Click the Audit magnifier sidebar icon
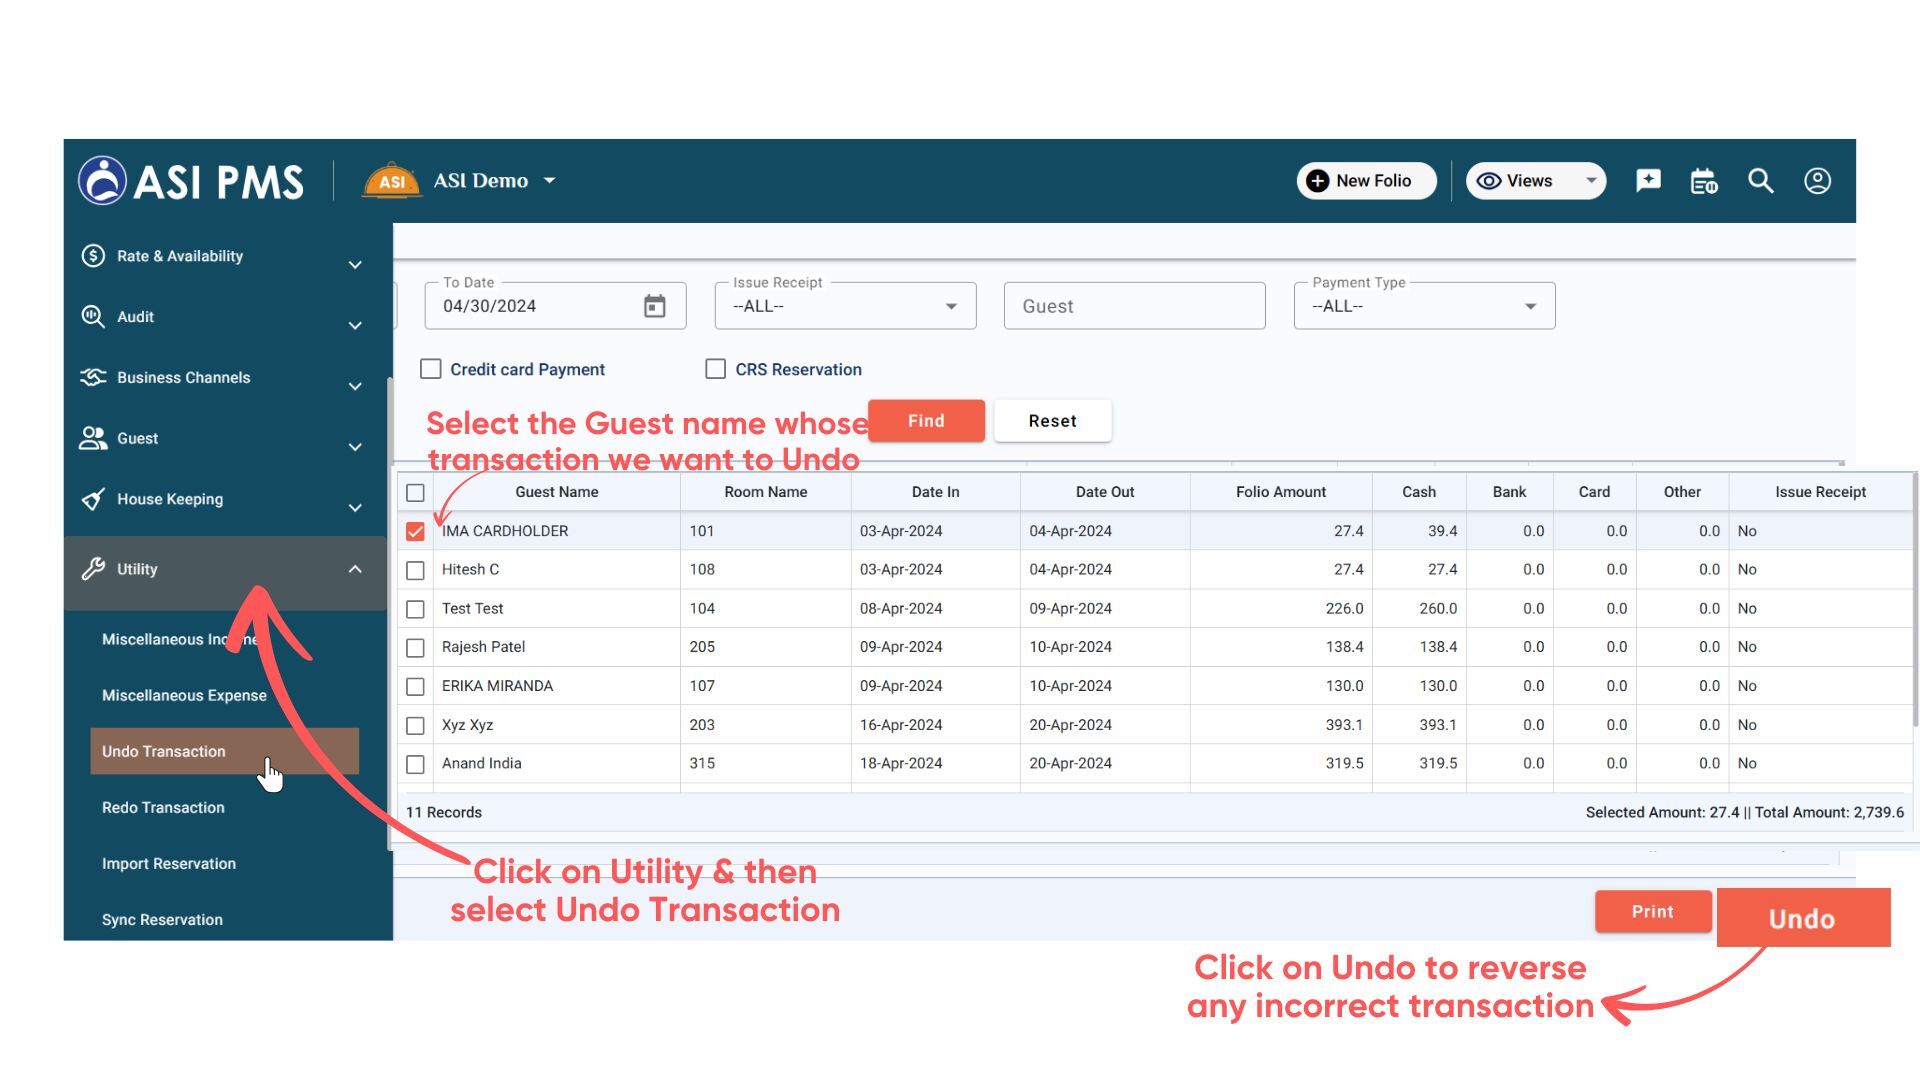The height and width of the screenshot is (1080, 1920). 93,317
